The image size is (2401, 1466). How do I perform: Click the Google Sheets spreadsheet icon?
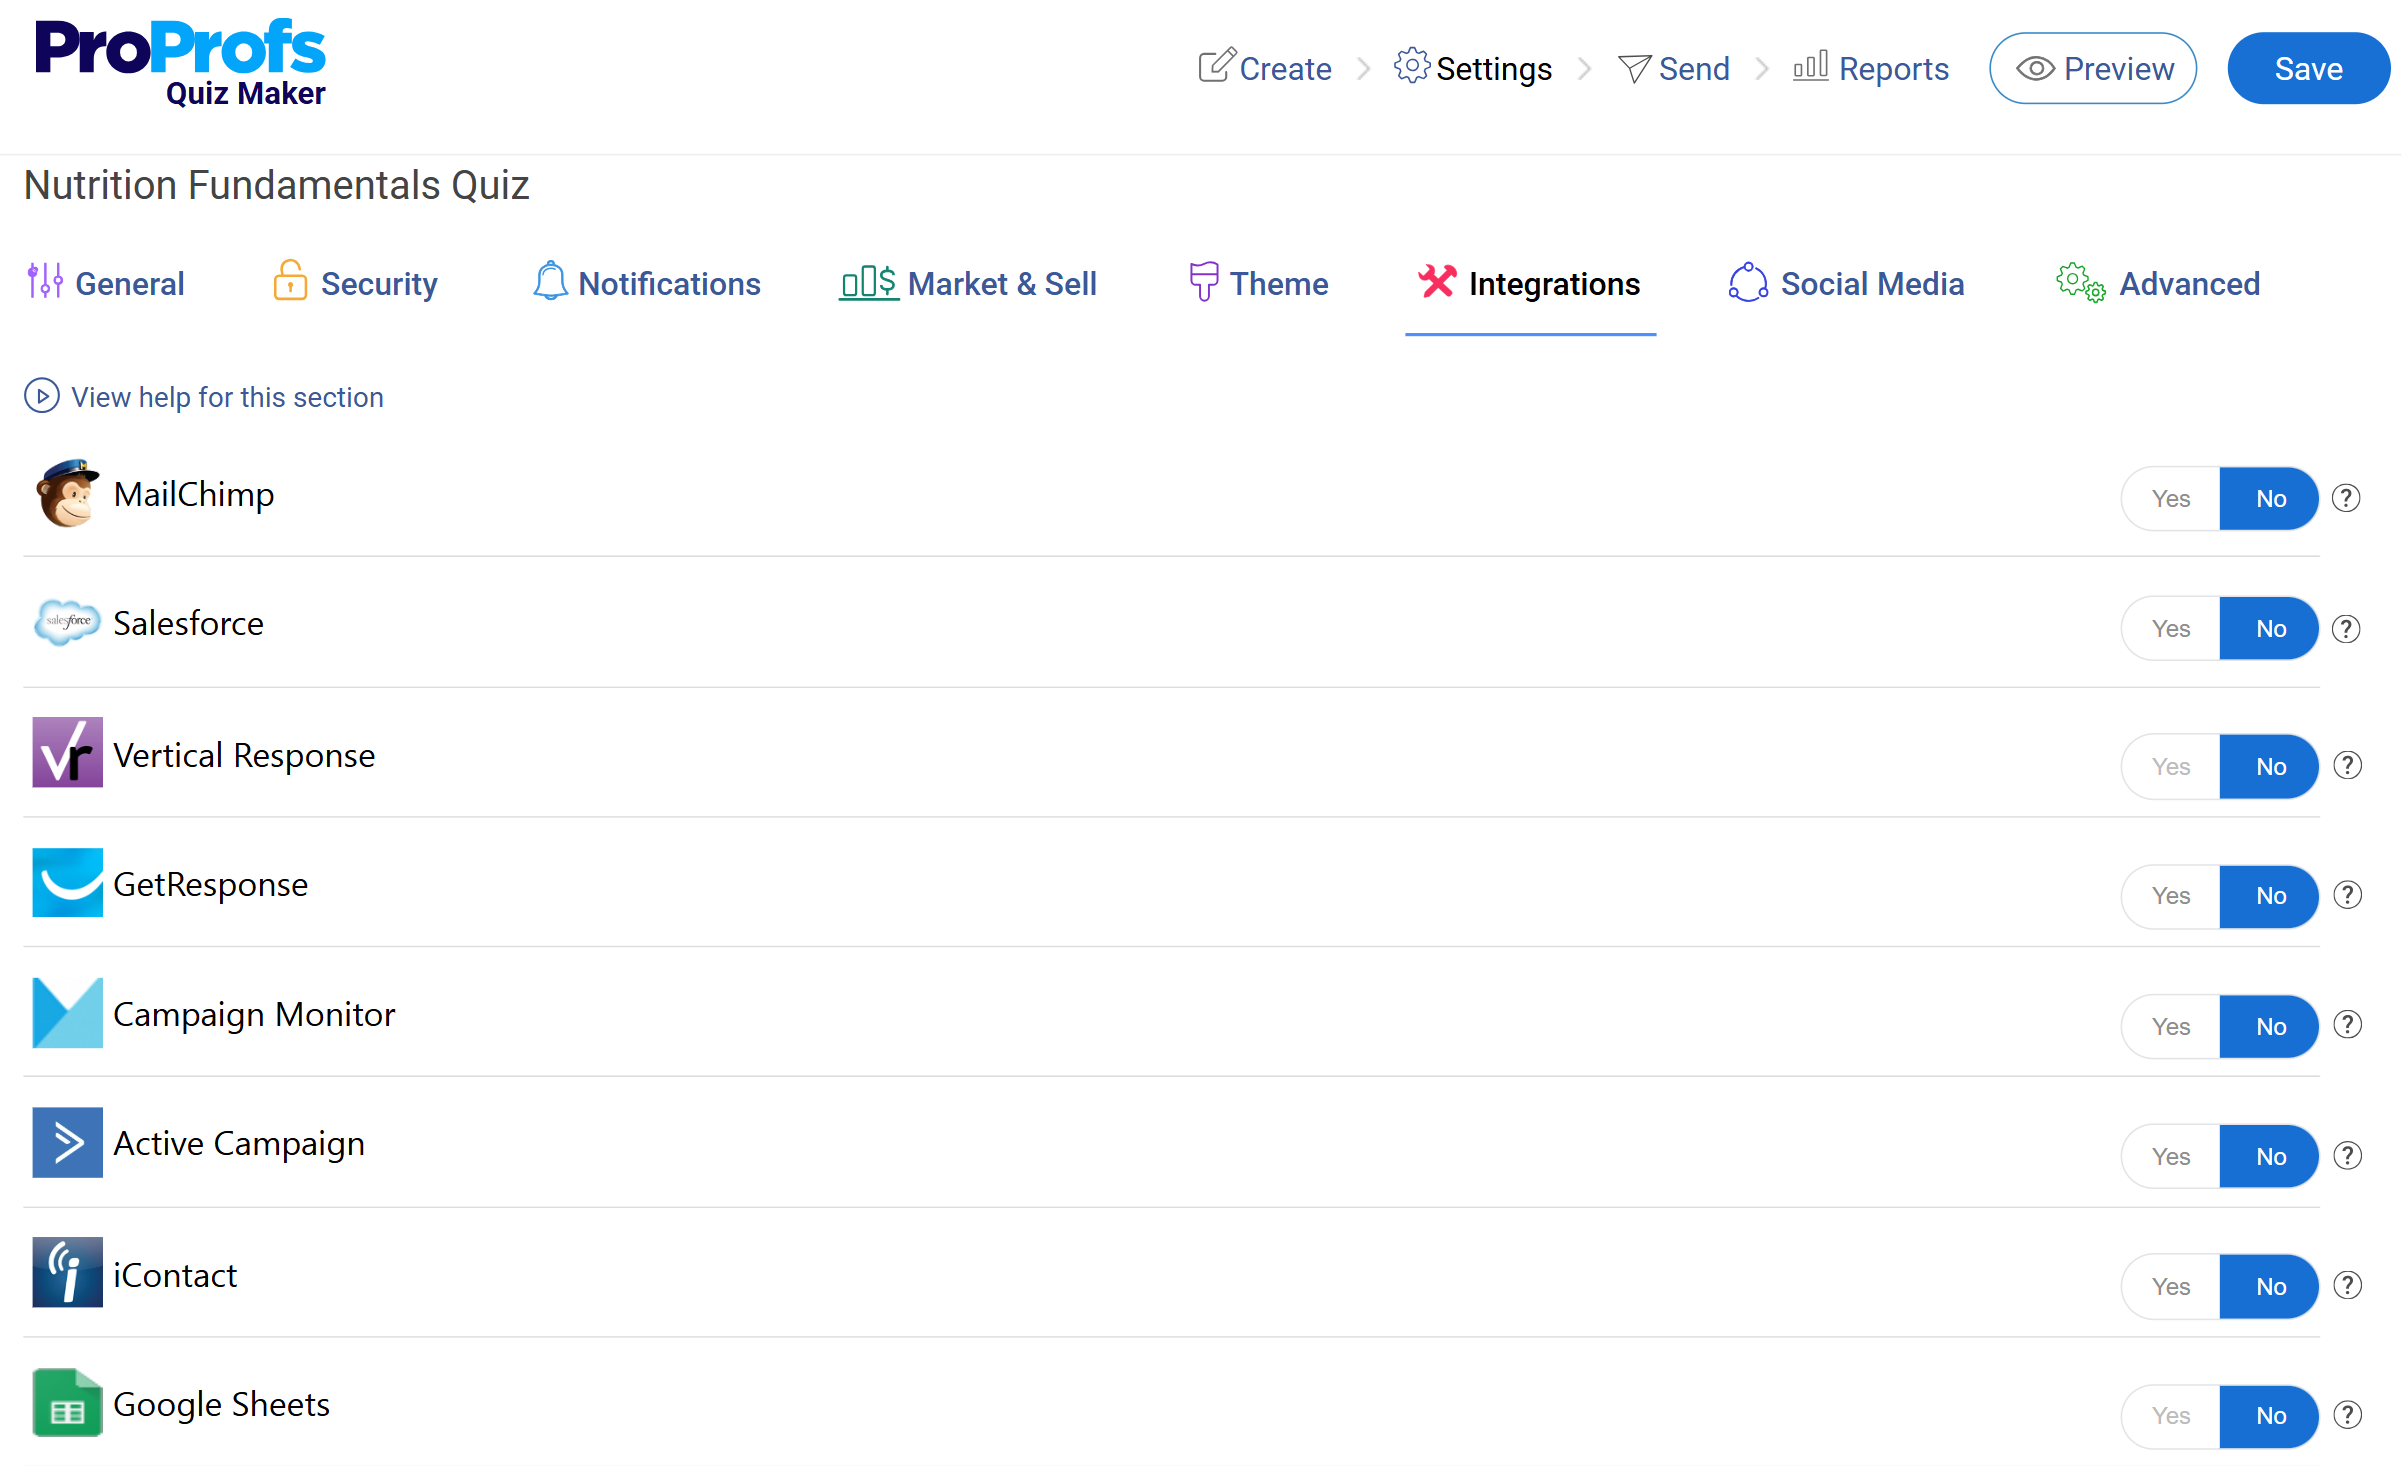pos(67,1403)
